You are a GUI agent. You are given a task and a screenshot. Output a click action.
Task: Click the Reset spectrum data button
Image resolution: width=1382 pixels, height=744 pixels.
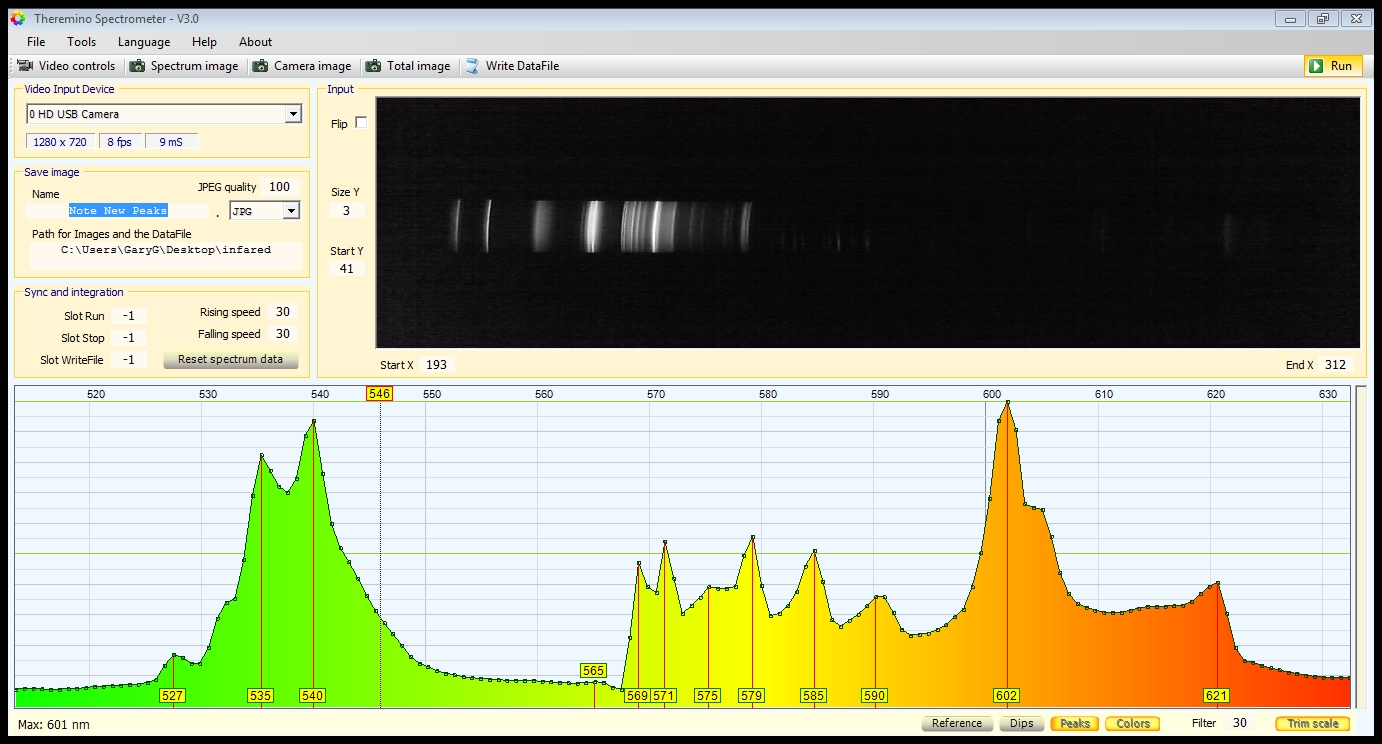coord(230,360)
